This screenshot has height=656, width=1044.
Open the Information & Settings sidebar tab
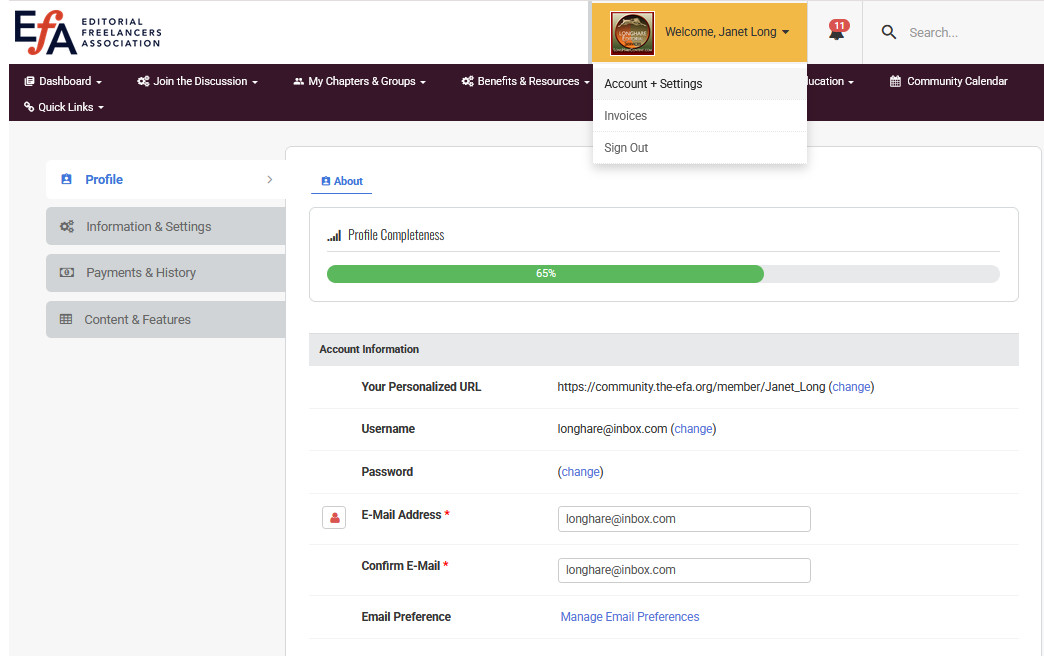click(148, 226)
